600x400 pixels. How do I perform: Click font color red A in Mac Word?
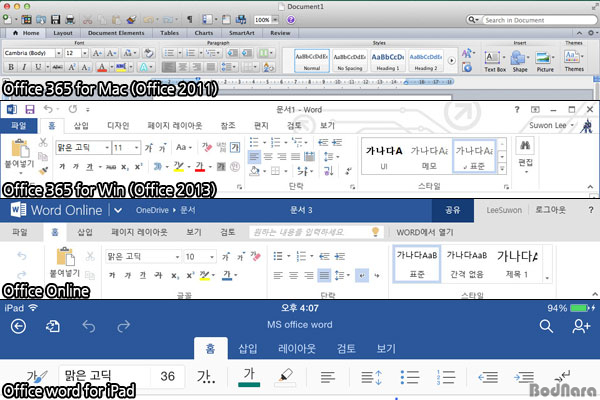pyautogui.click(x=102, y=67)
